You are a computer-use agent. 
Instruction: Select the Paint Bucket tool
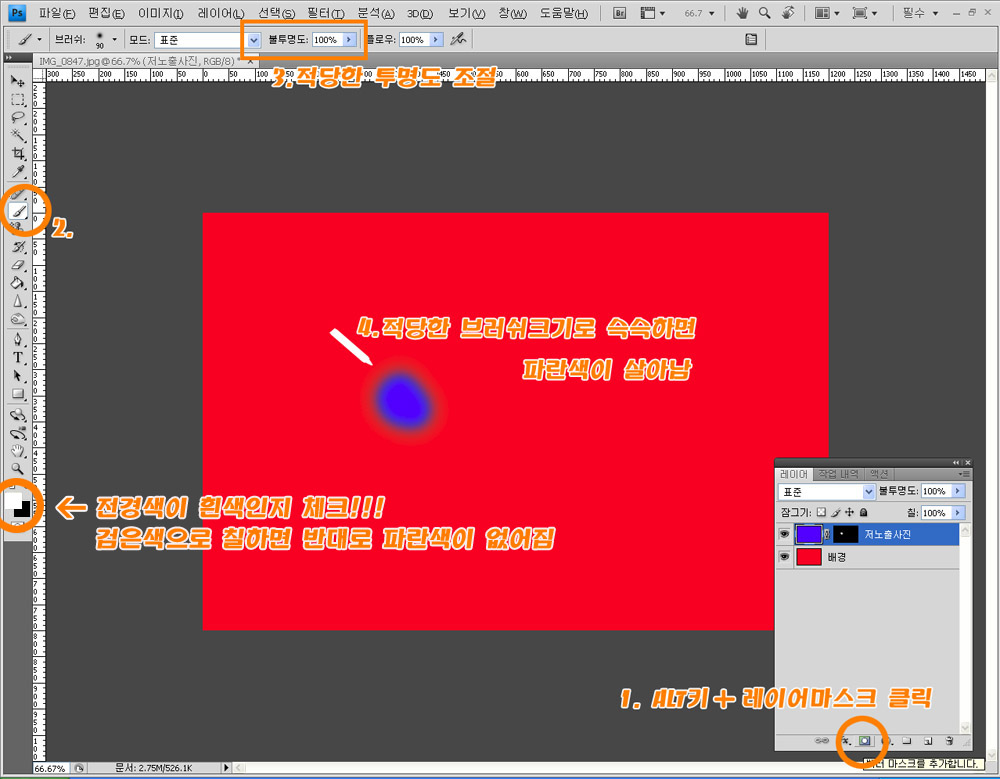tap(18, 283)
